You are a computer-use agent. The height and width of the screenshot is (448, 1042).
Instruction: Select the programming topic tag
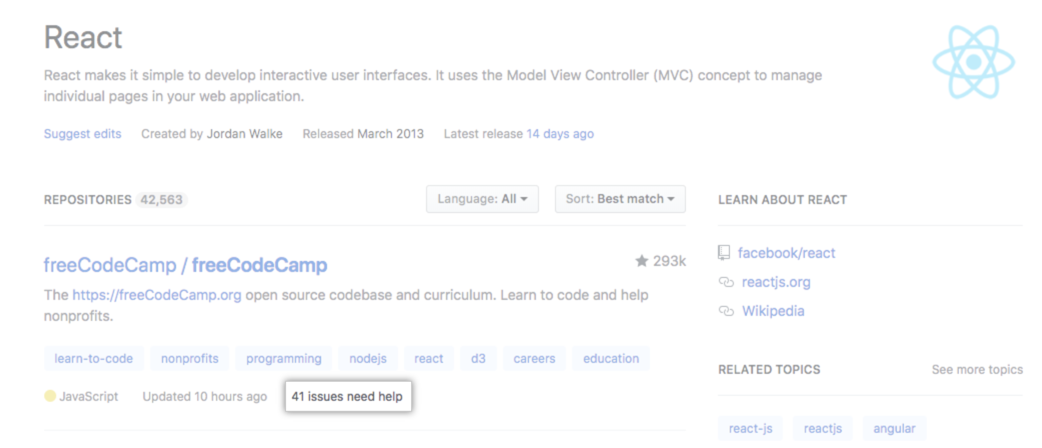click(284, 358)
